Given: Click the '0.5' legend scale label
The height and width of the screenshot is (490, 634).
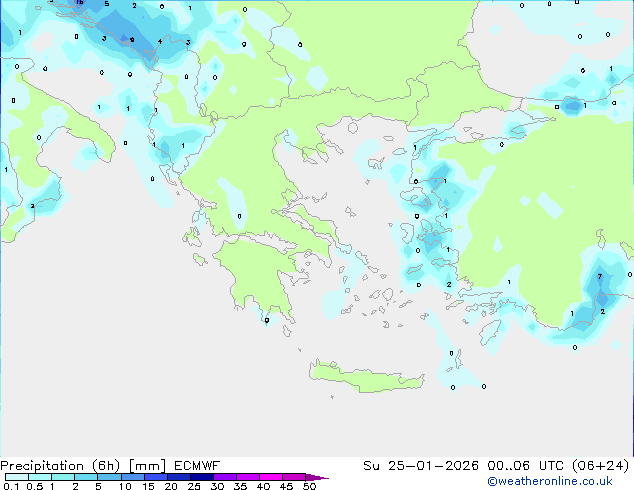Looking at the screenshot, I should pos(34,486).
